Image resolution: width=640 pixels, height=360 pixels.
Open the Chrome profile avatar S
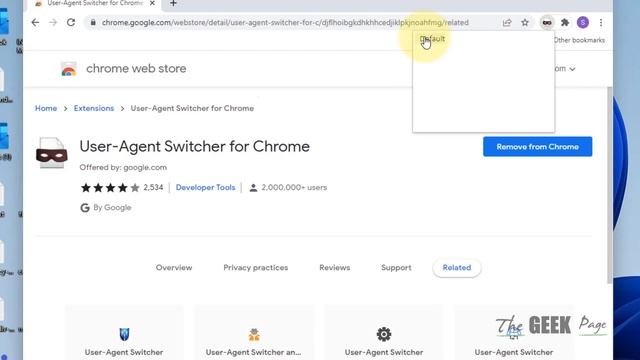coord(583,22)
